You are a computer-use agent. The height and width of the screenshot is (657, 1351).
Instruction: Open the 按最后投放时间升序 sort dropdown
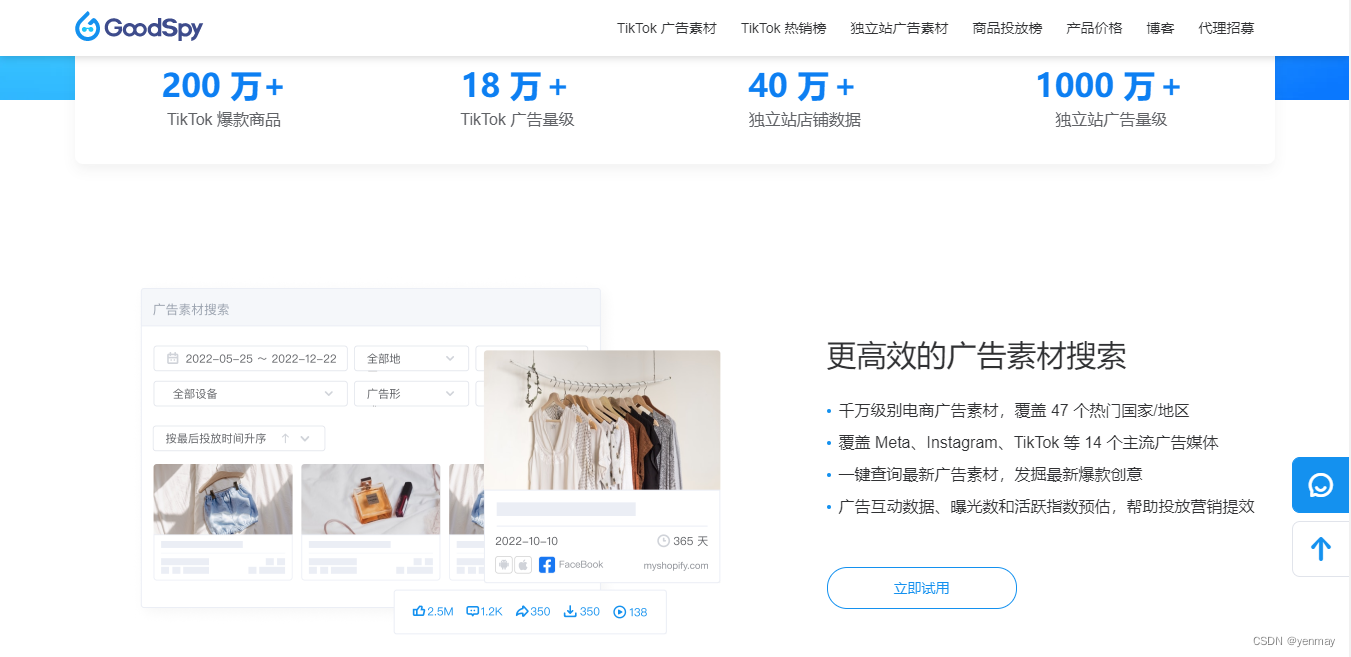point(239,438)
